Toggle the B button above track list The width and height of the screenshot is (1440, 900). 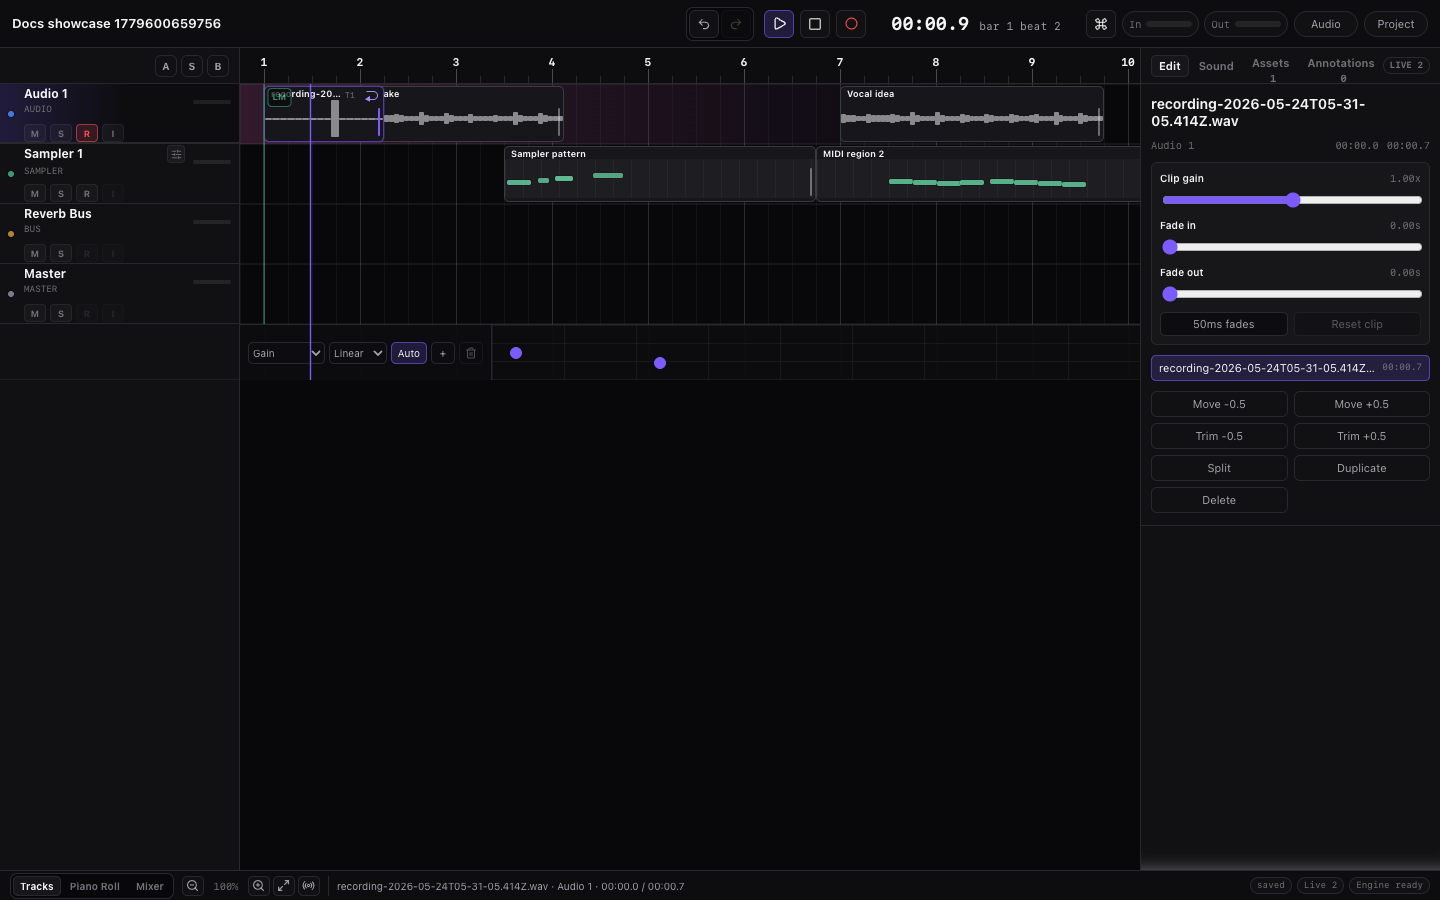click(218, 66)
